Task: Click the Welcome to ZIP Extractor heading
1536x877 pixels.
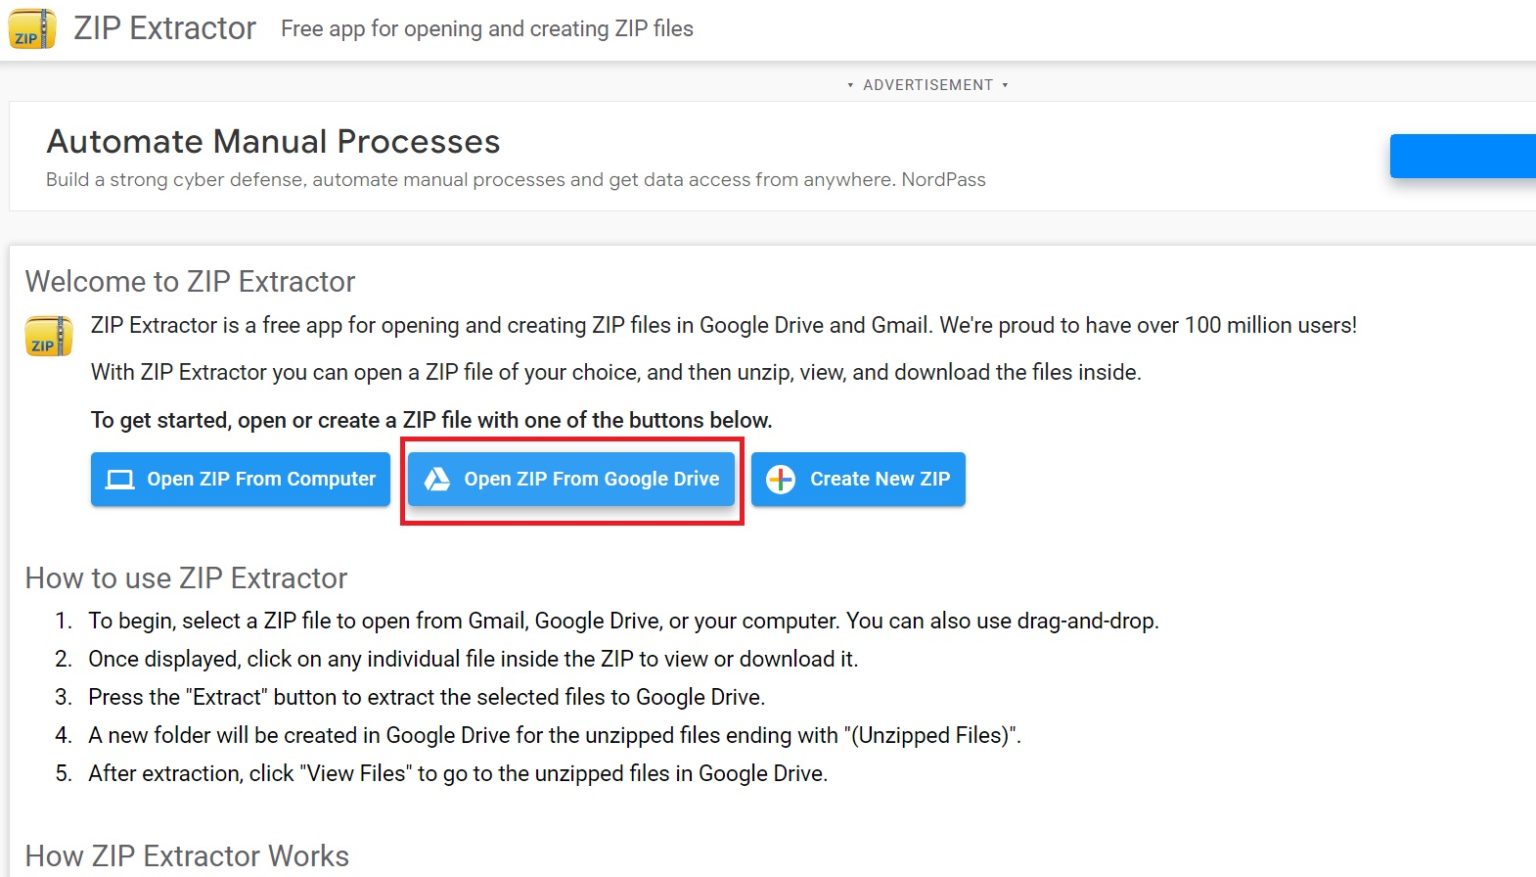Action: coord(189,282)
